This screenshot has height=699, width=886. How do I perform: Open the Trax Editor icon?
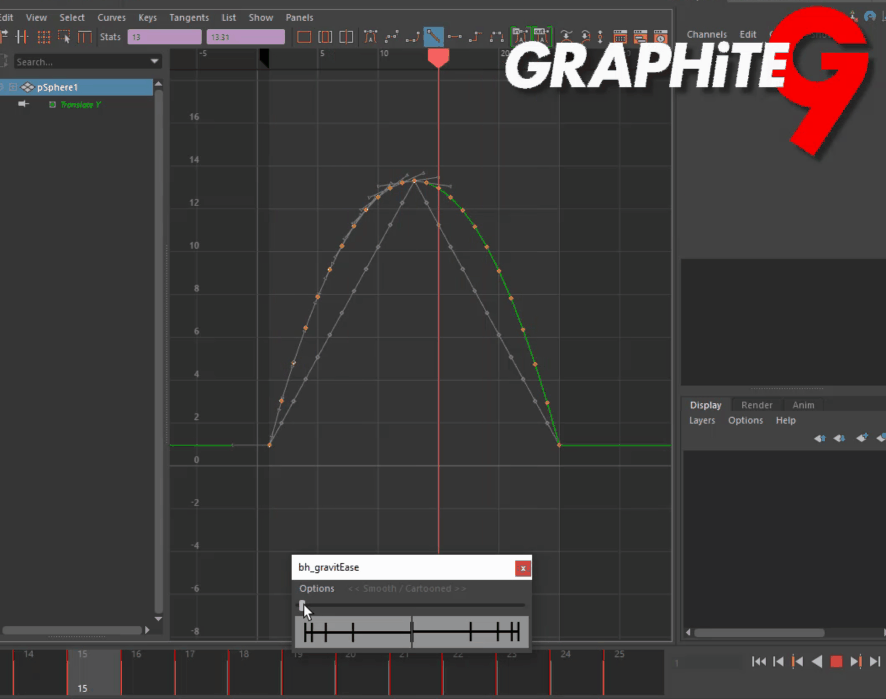[x=640, y=37]
